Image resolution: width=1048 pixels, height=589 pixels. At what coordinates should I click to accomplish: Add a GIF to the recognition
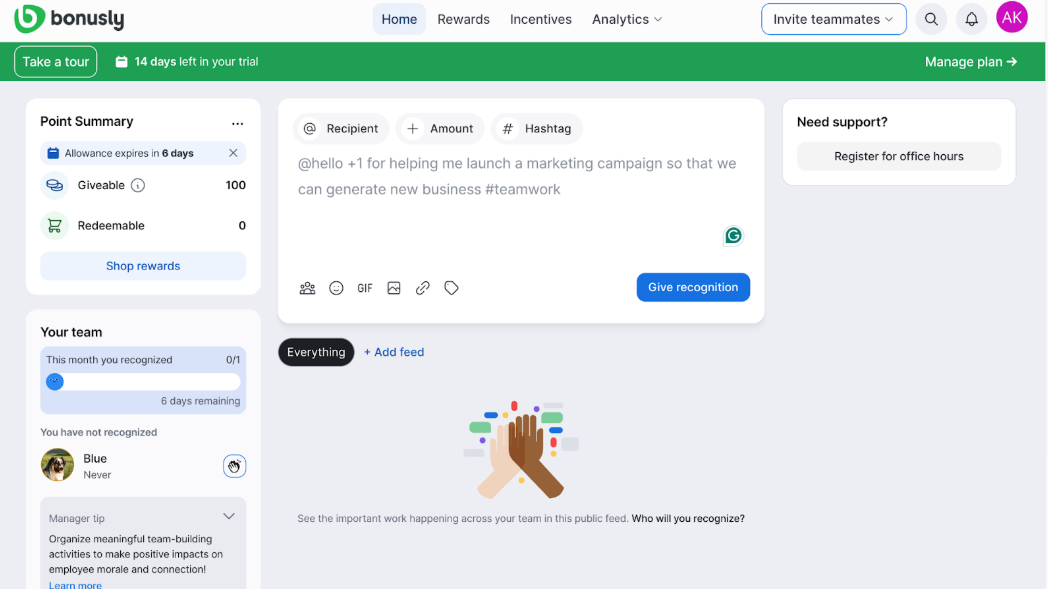pos(365,288)
